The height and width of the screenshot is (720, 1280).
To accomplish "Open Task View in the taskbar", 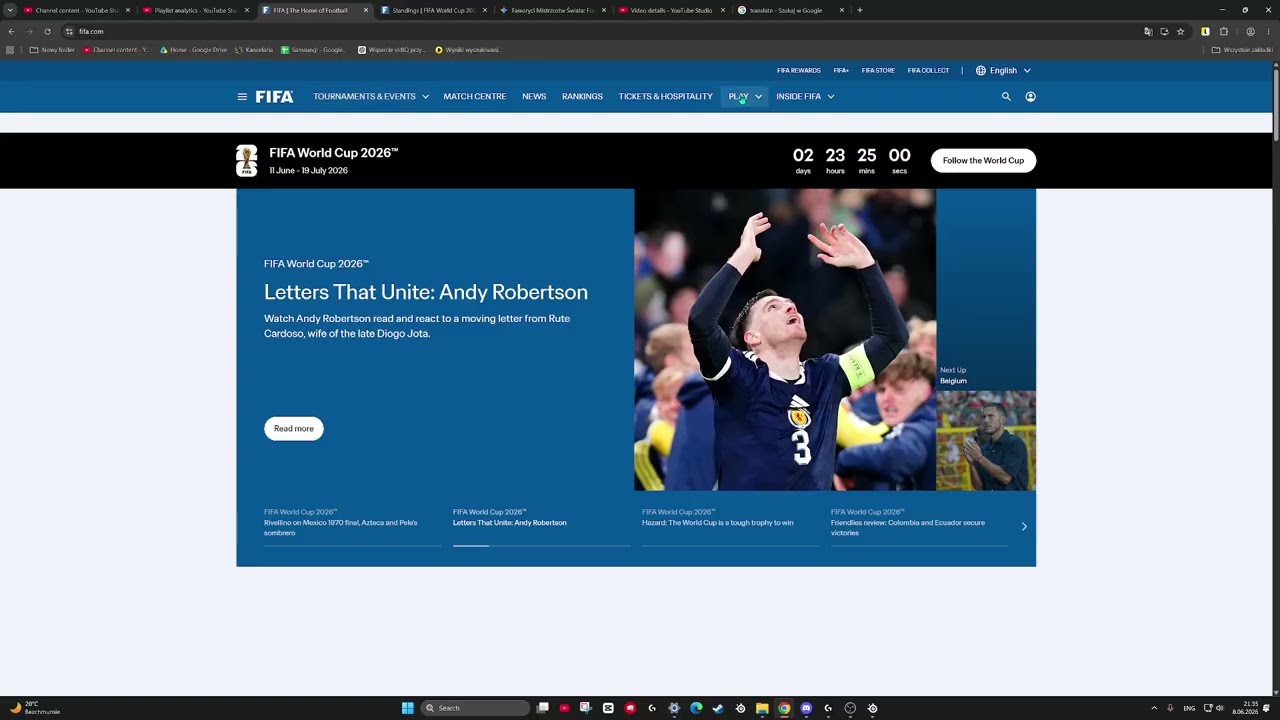I will click(543, 708).
